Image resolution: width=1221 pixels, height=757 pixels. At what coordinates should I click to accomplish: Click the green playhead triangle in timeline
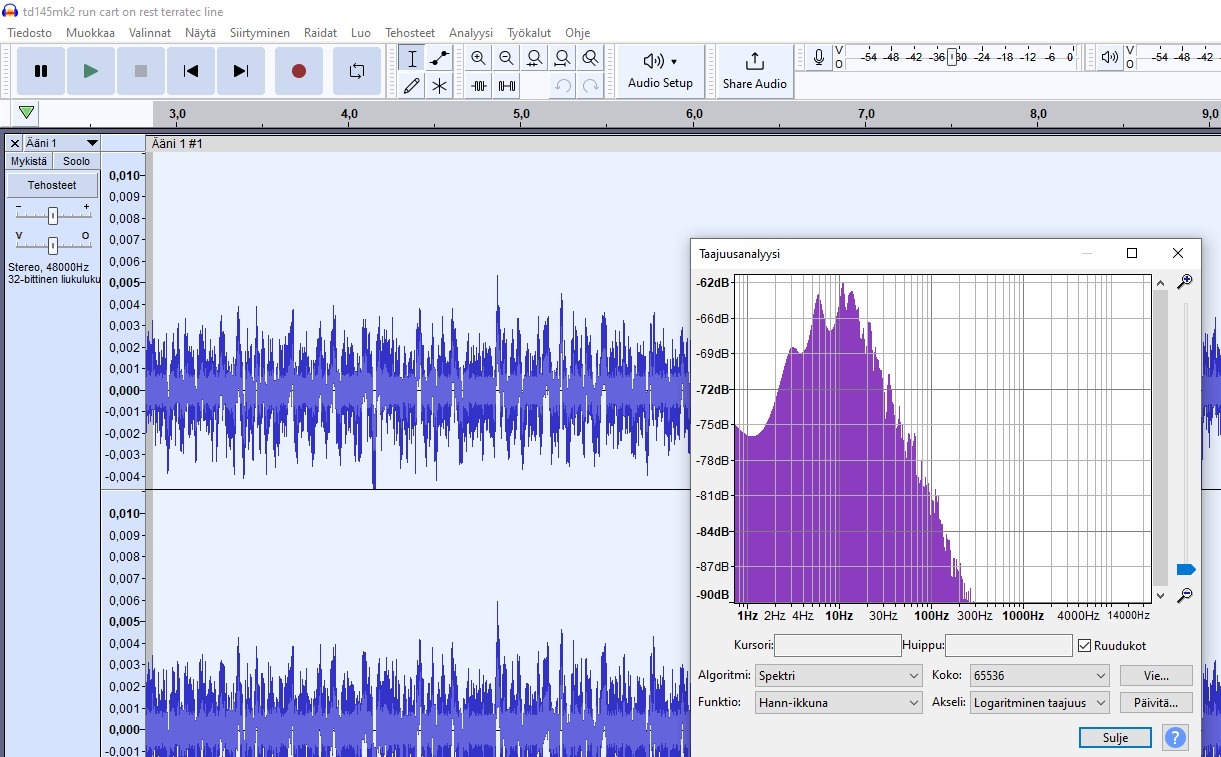[x=27, y=113]
